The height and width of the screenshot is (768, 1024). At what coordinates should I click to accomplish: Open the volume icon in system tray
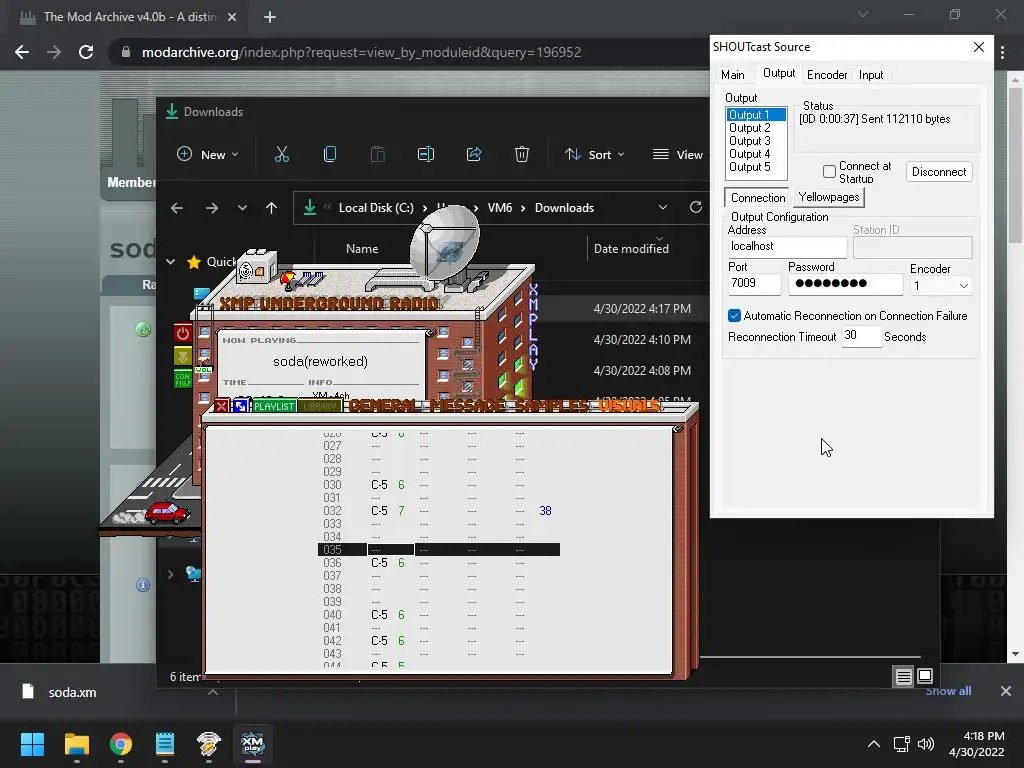click(925, 744)
